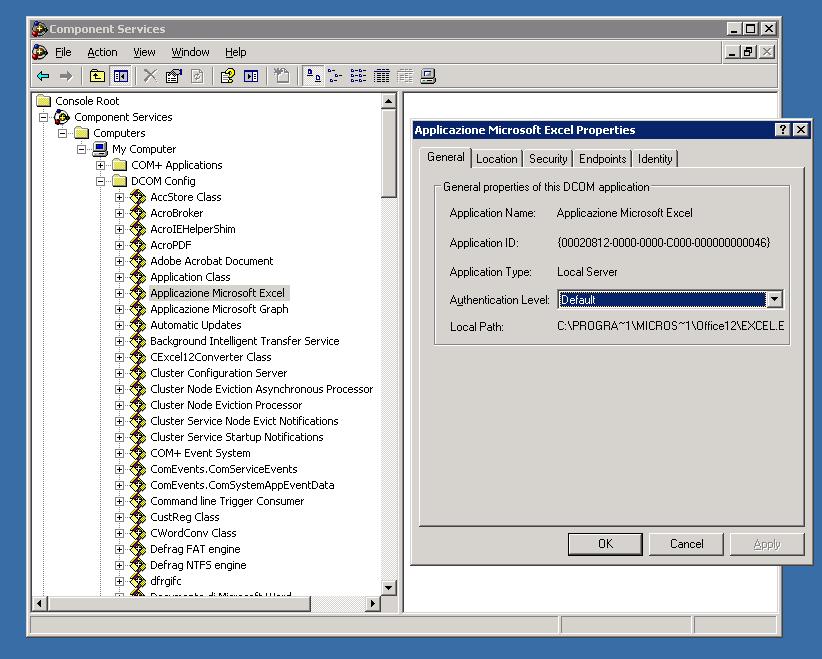The image size is (822, 659).
Task: Switch to Large Icons view
Action: [313, 77]
